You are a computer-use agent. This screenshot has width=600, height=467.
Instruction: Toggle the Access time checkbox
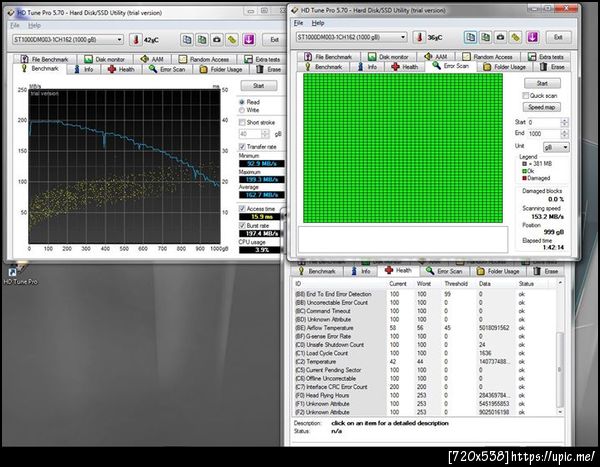tap(242, 209)
